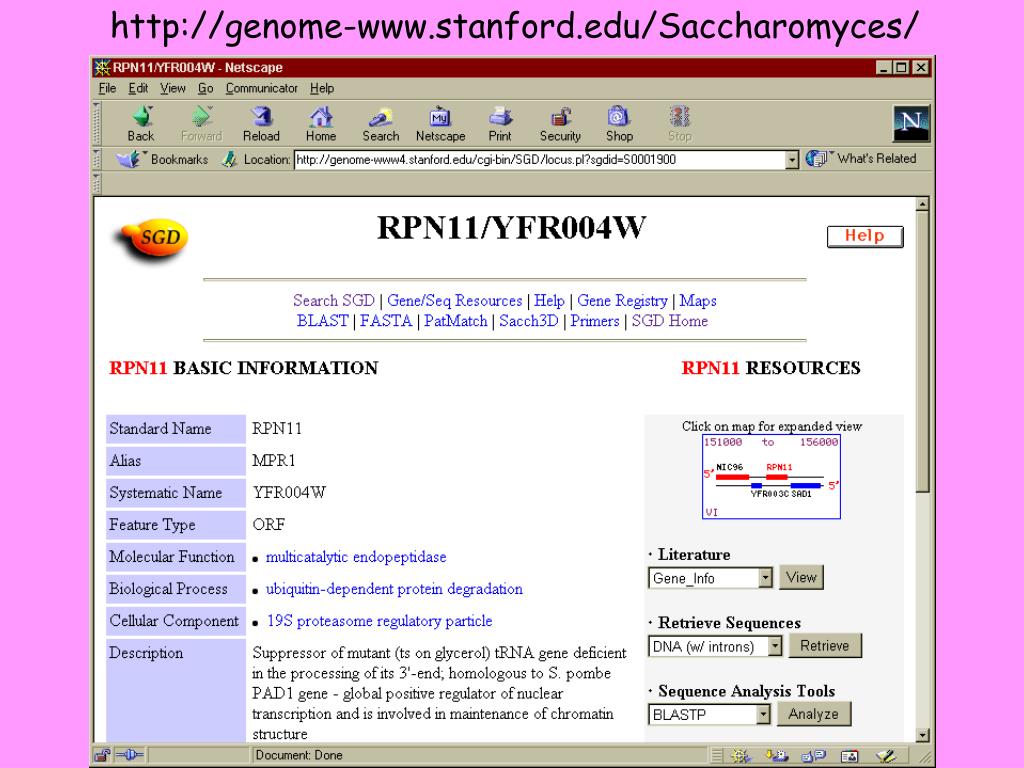Open the Primers link
Viewport: 1024px width, 768px height.
(595, 321)
